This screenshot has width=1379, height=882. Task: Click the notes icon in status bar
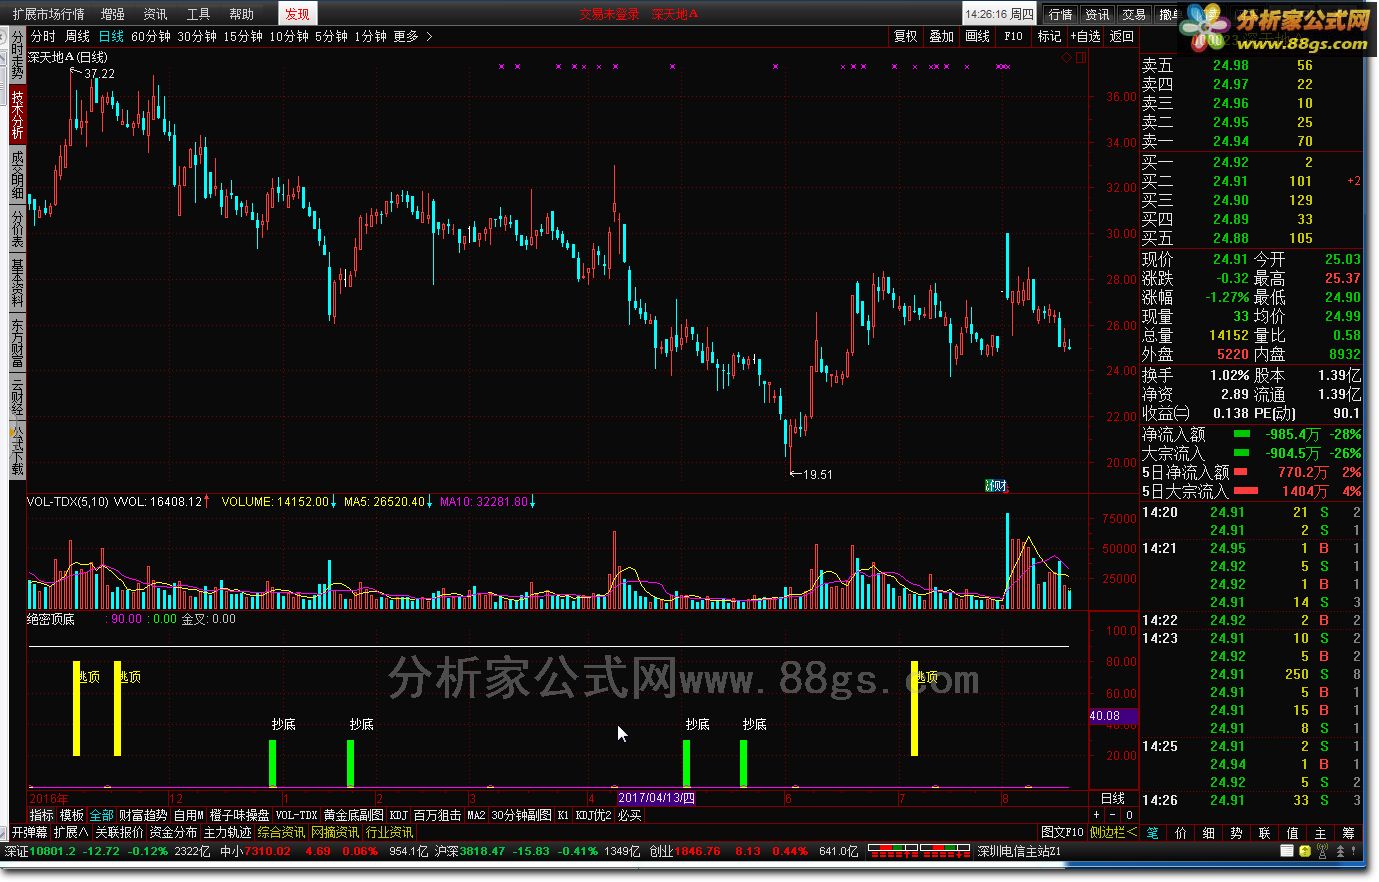[1286, 851]
